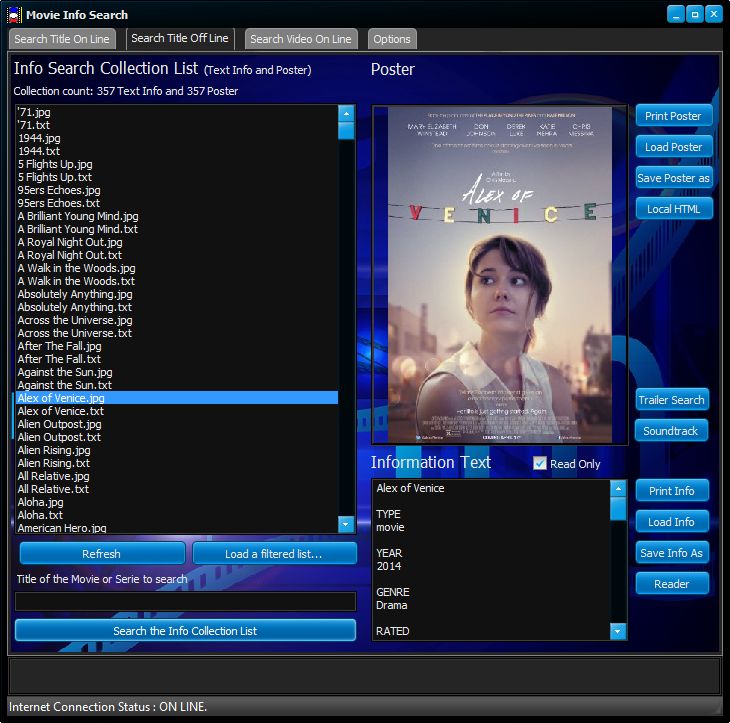Choose Save Info As
The image size is (730, 723).
(671, 553)
